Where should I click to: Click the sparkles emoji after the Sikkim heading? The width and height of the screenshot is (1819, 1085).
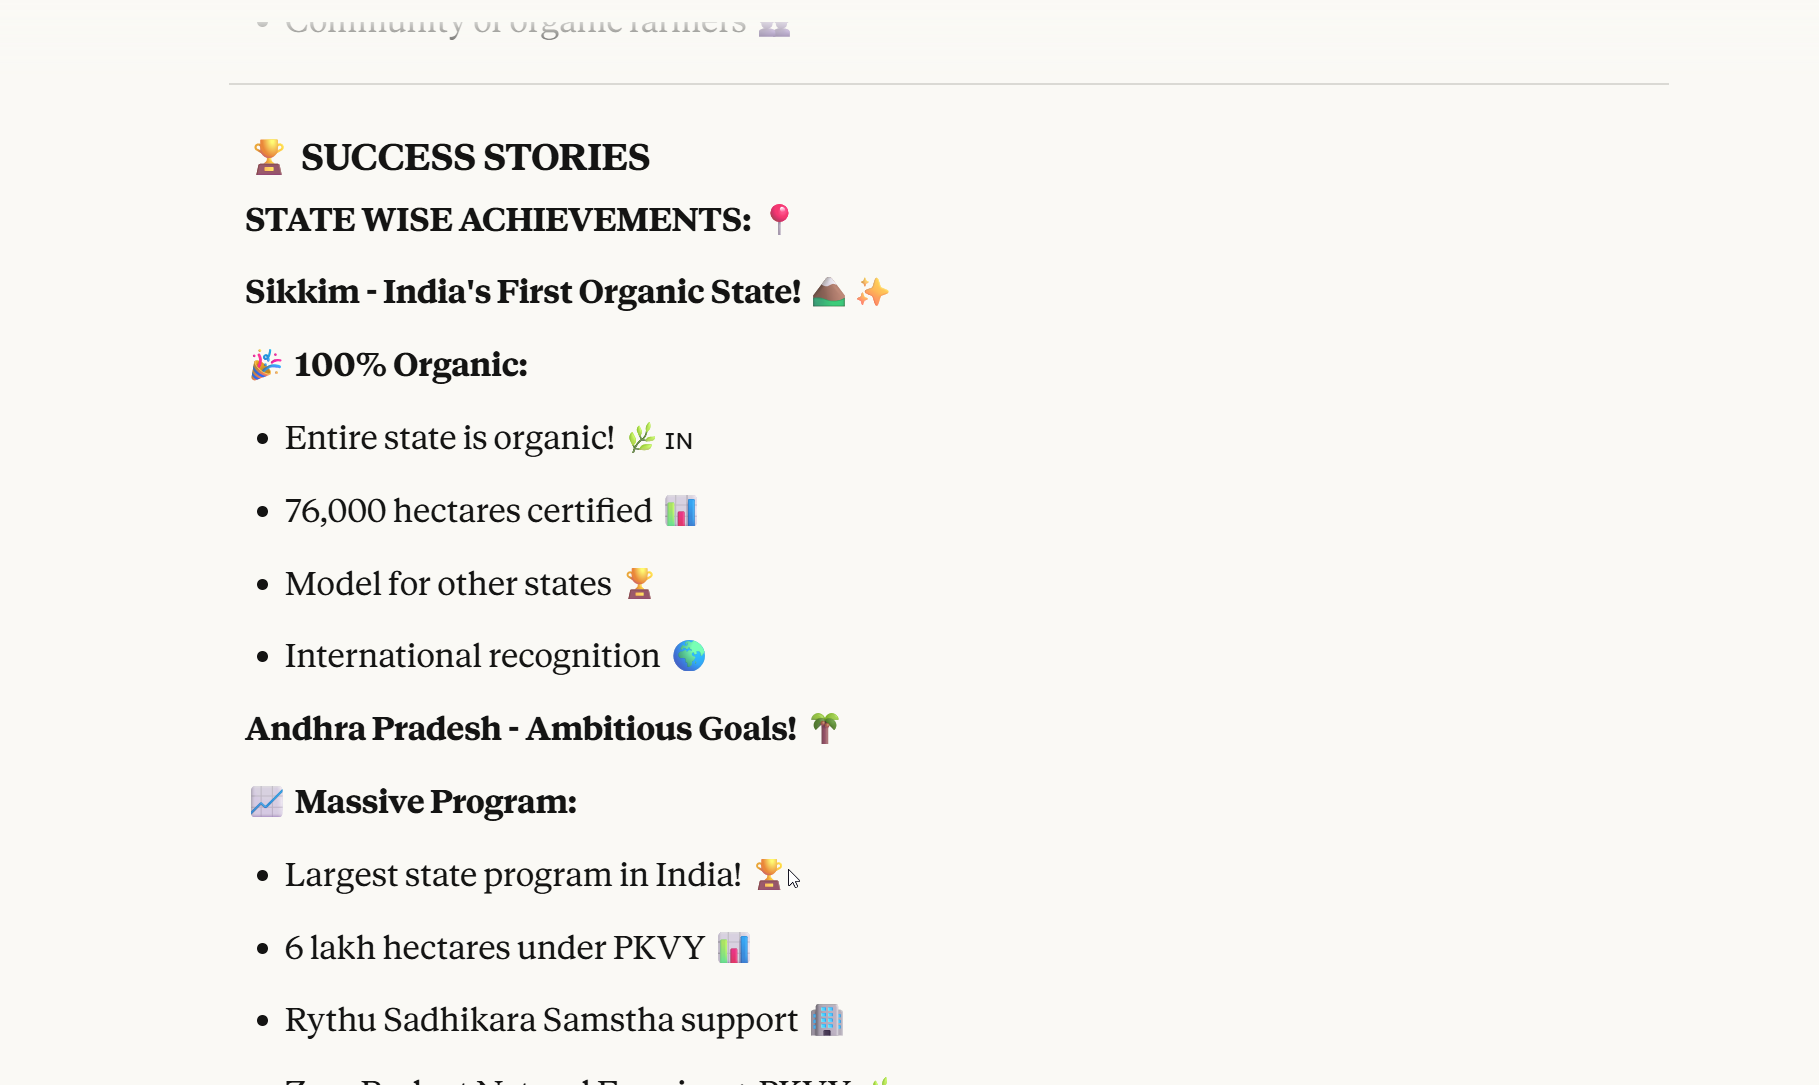tap(872, 292)
